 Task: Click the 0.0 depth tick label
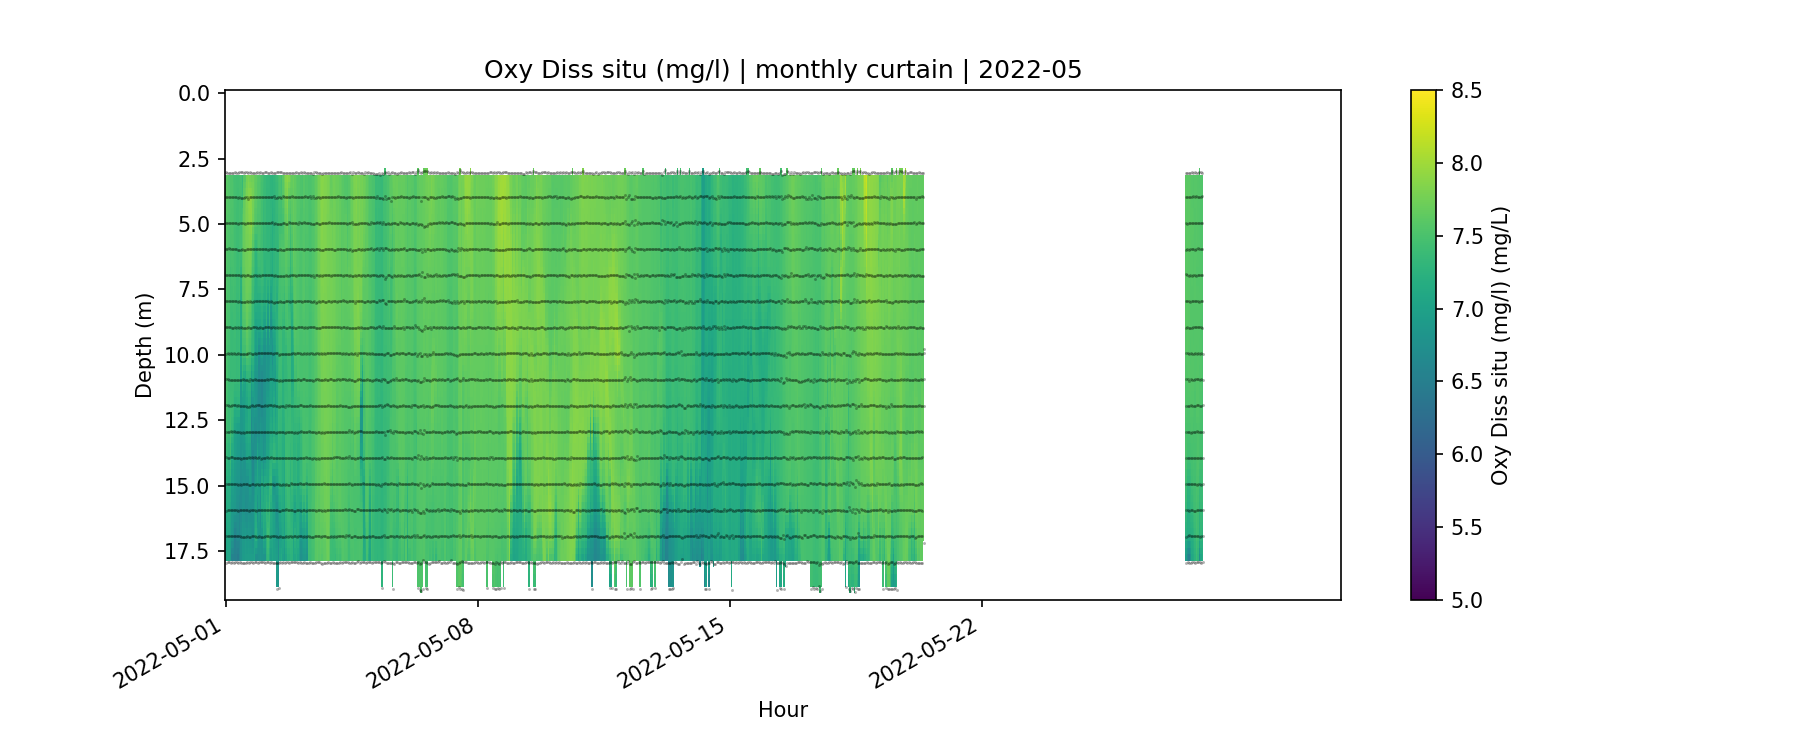click(x=194, y=94)
